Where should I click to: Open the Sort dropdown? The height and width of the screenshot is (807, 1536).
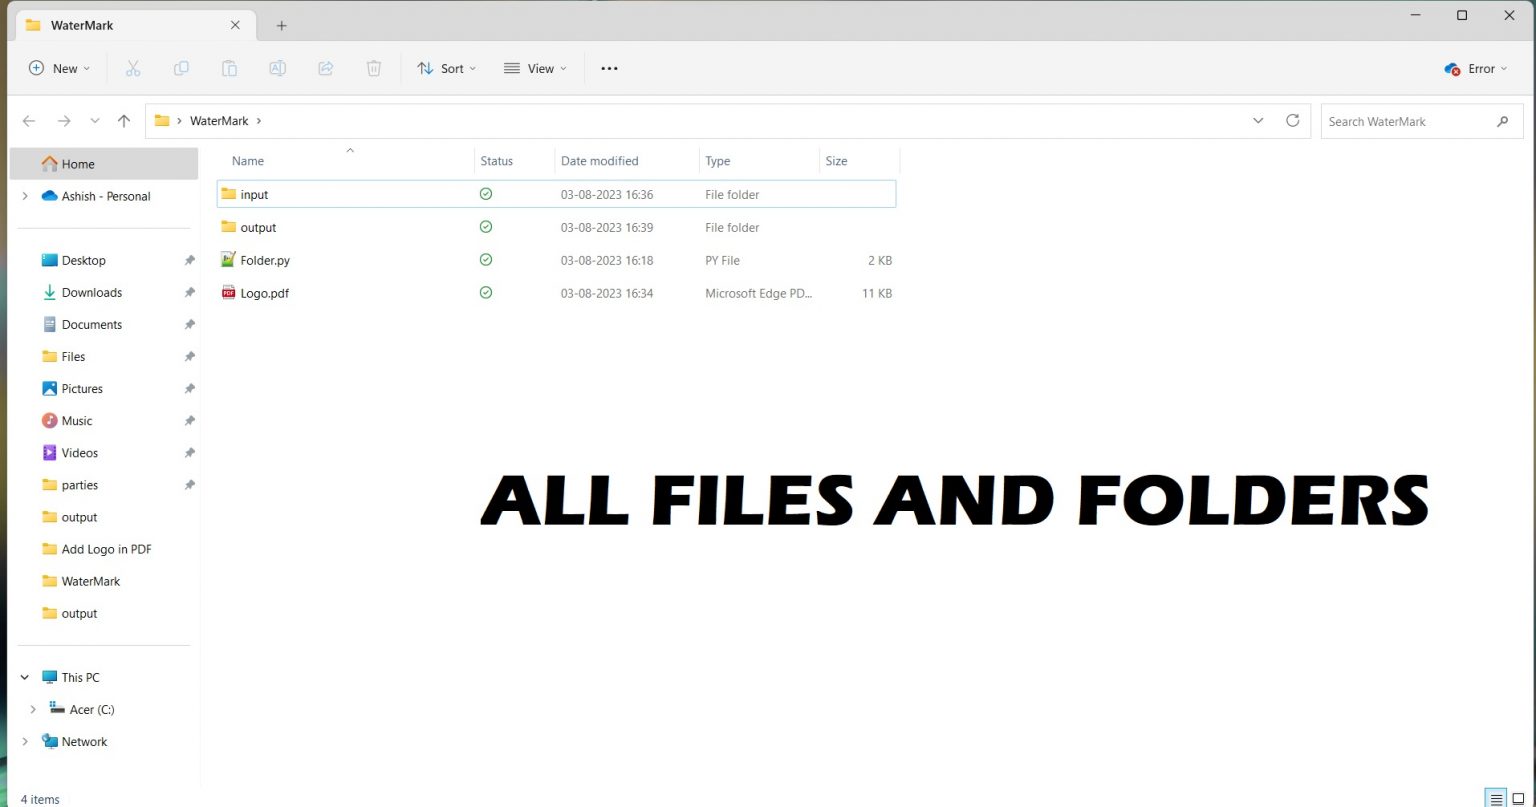(446, 68)
